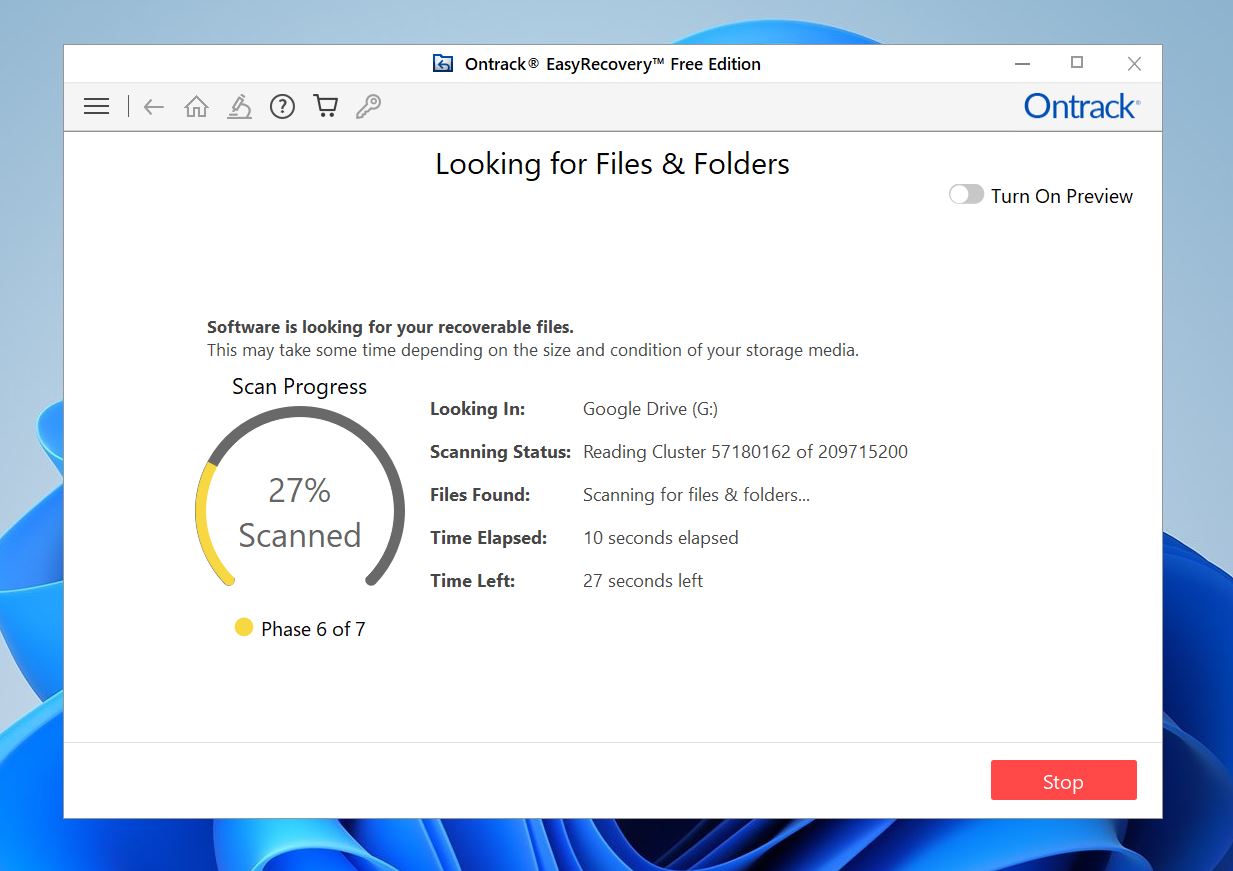
Task: Close the EasyRecovery window
Action: click(1134, 64)
